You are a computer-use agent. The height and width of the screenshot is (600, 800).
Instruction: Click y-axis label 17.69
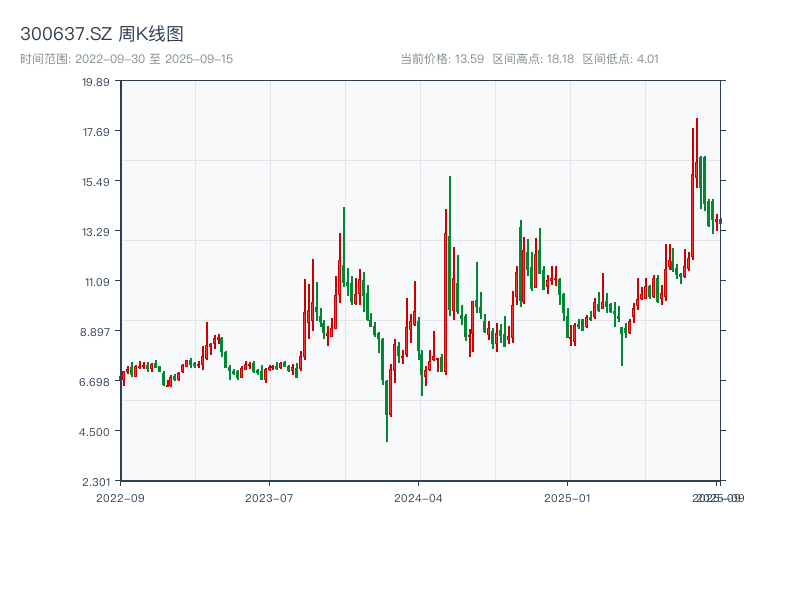tap(96, 132)
